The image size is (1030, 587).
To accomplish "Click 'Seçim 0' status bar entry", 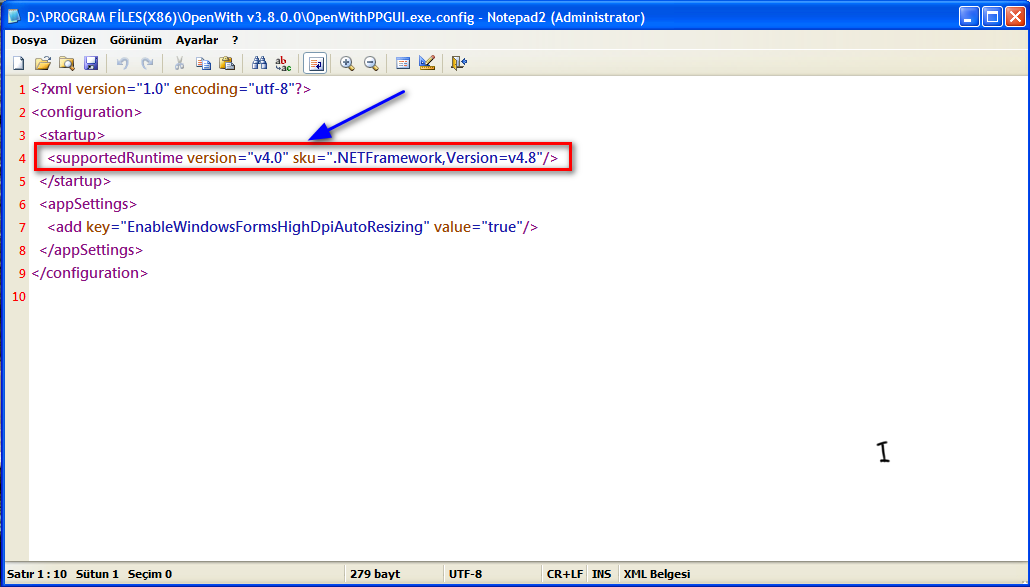I will tap(150, 574).
